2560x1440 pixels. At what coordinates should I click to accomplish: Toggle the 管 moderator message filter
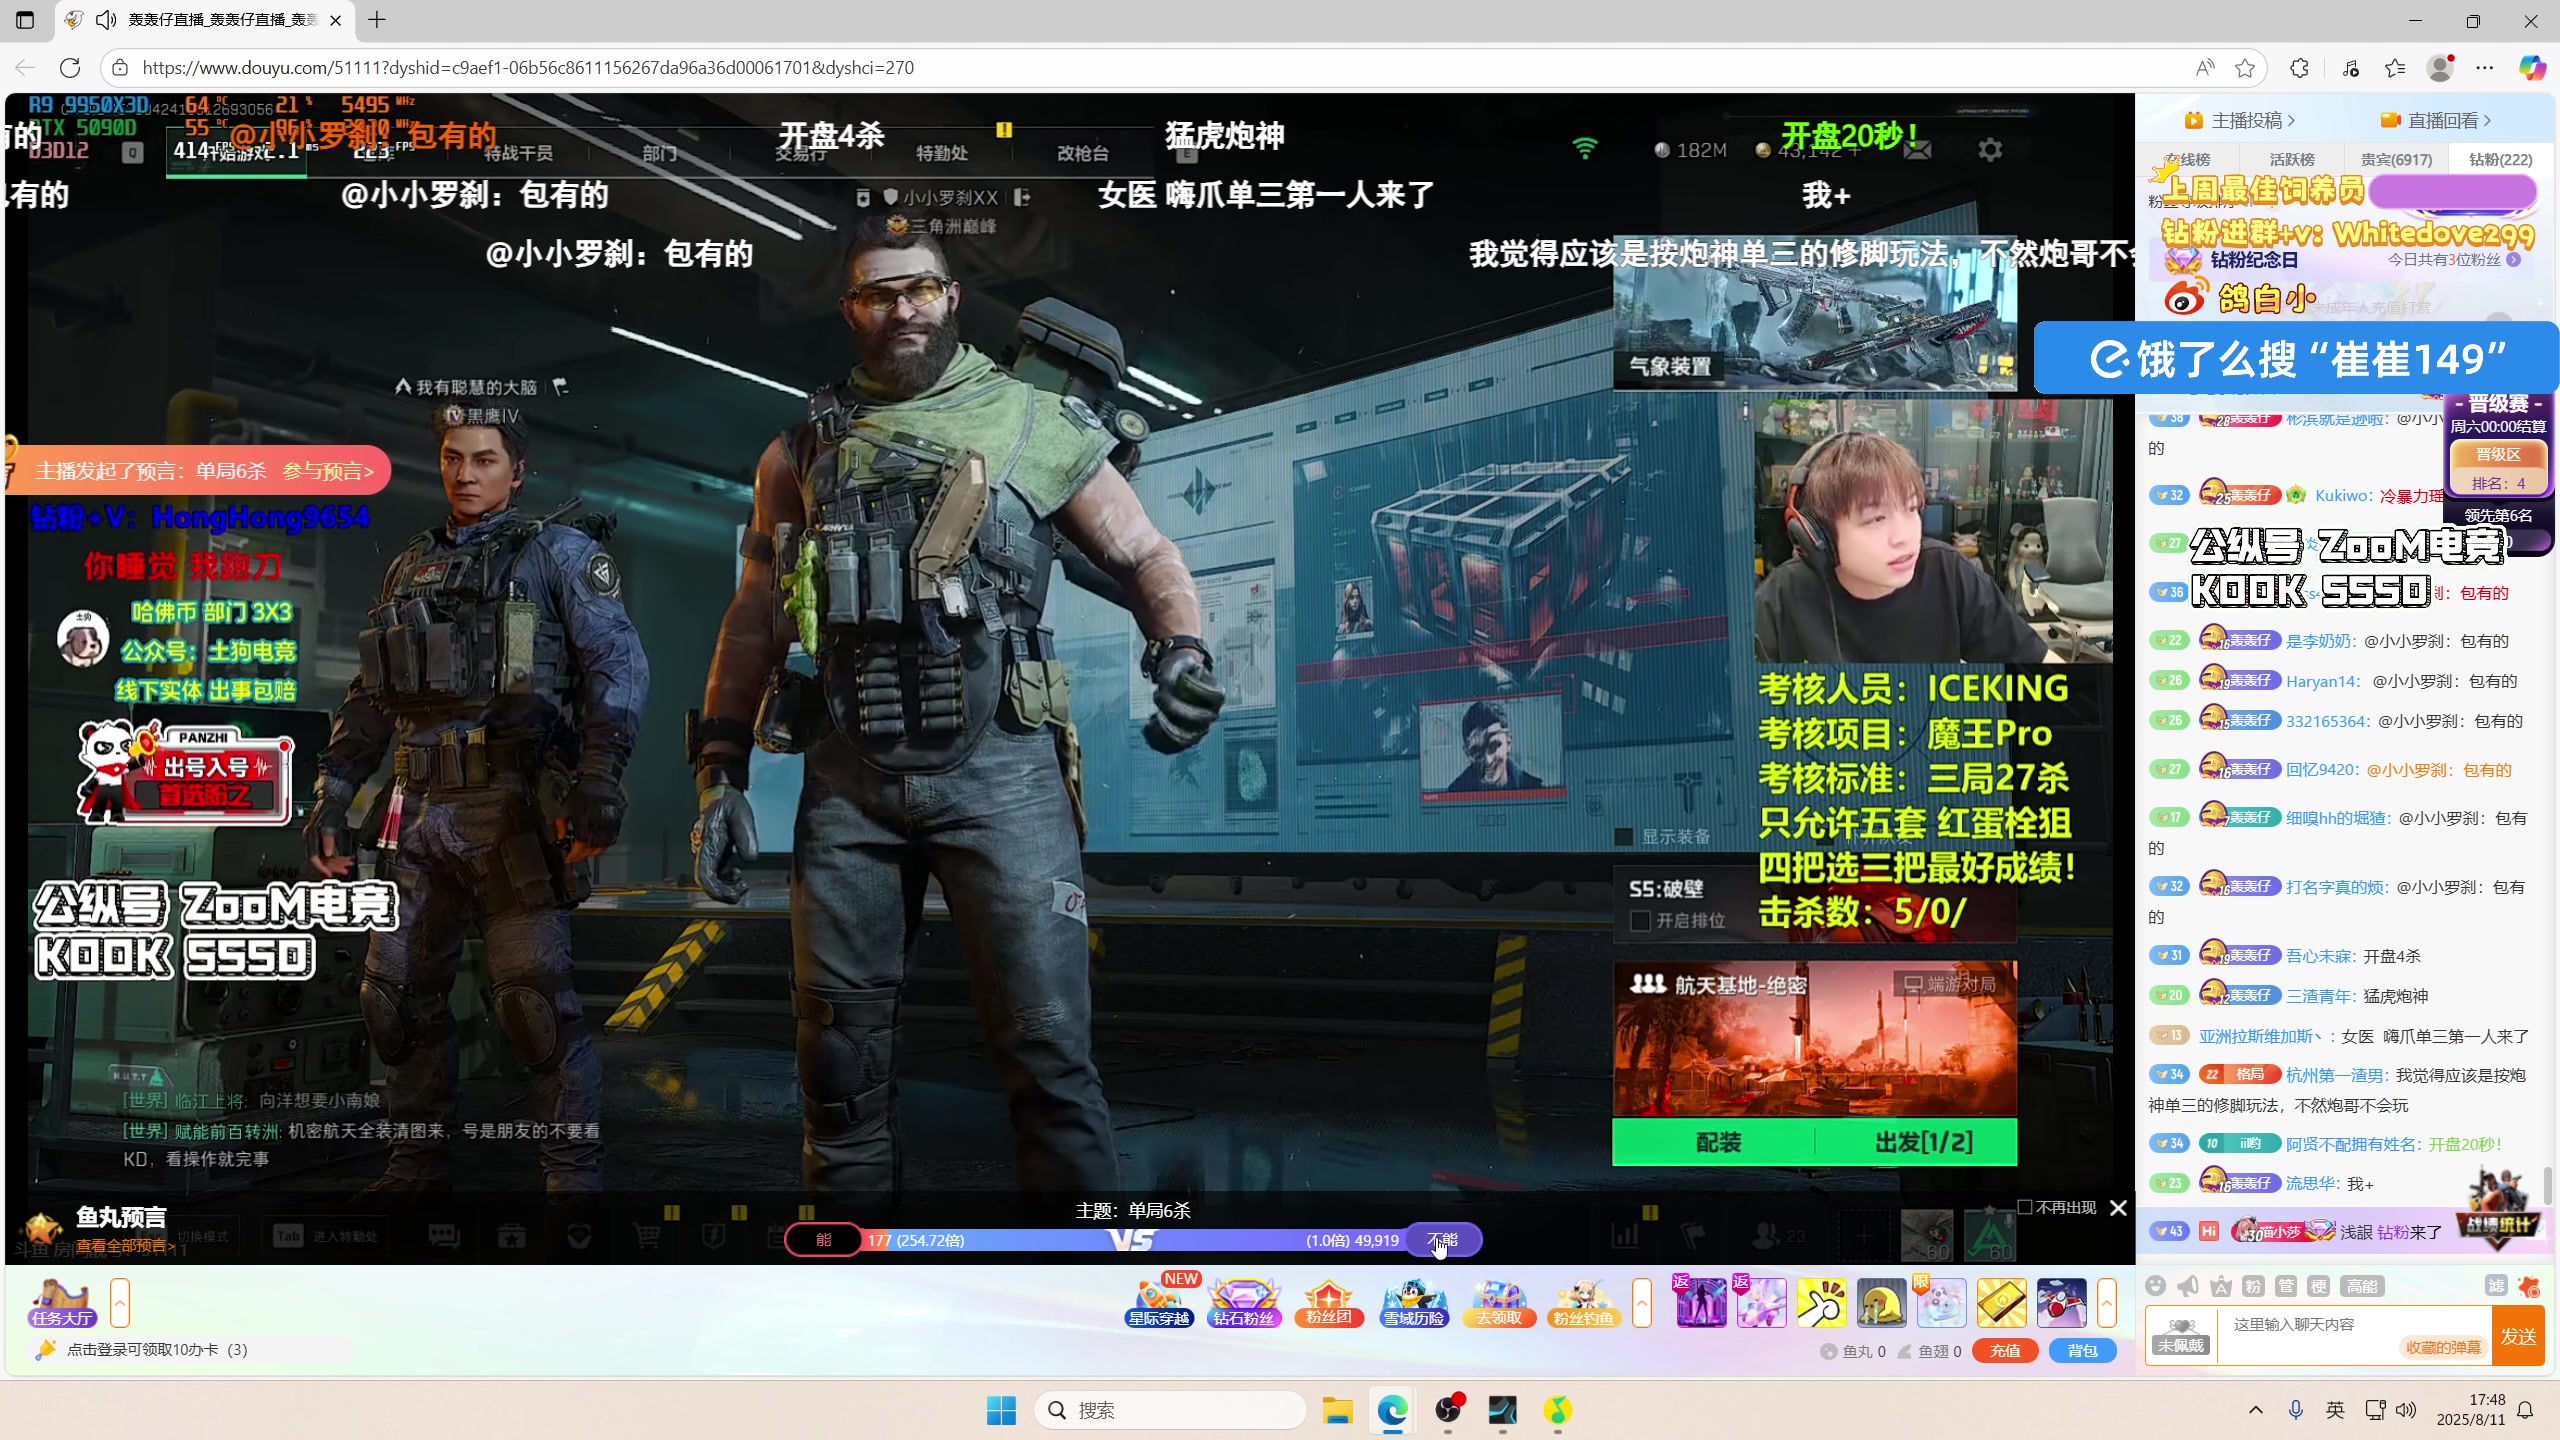(2286, 1286)
